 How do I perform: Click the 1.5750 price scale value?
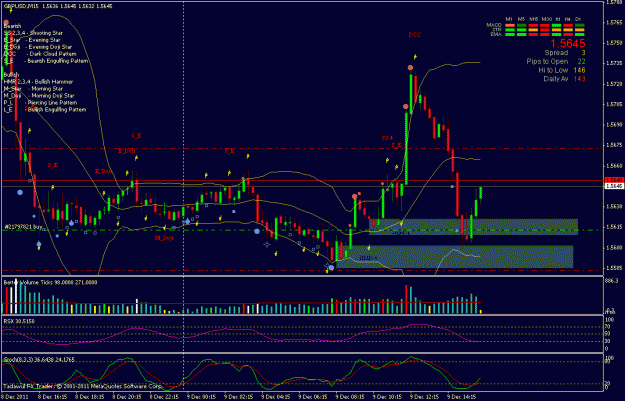pyautogui.click(x=614, y=43)
